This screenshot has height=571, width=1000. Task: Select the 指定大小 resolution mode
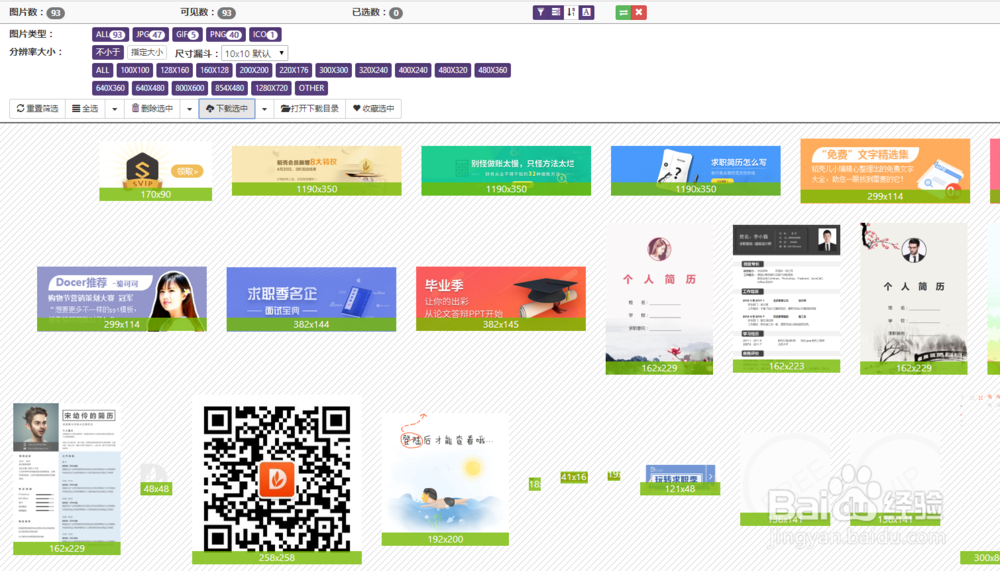(x=147, y=52)
